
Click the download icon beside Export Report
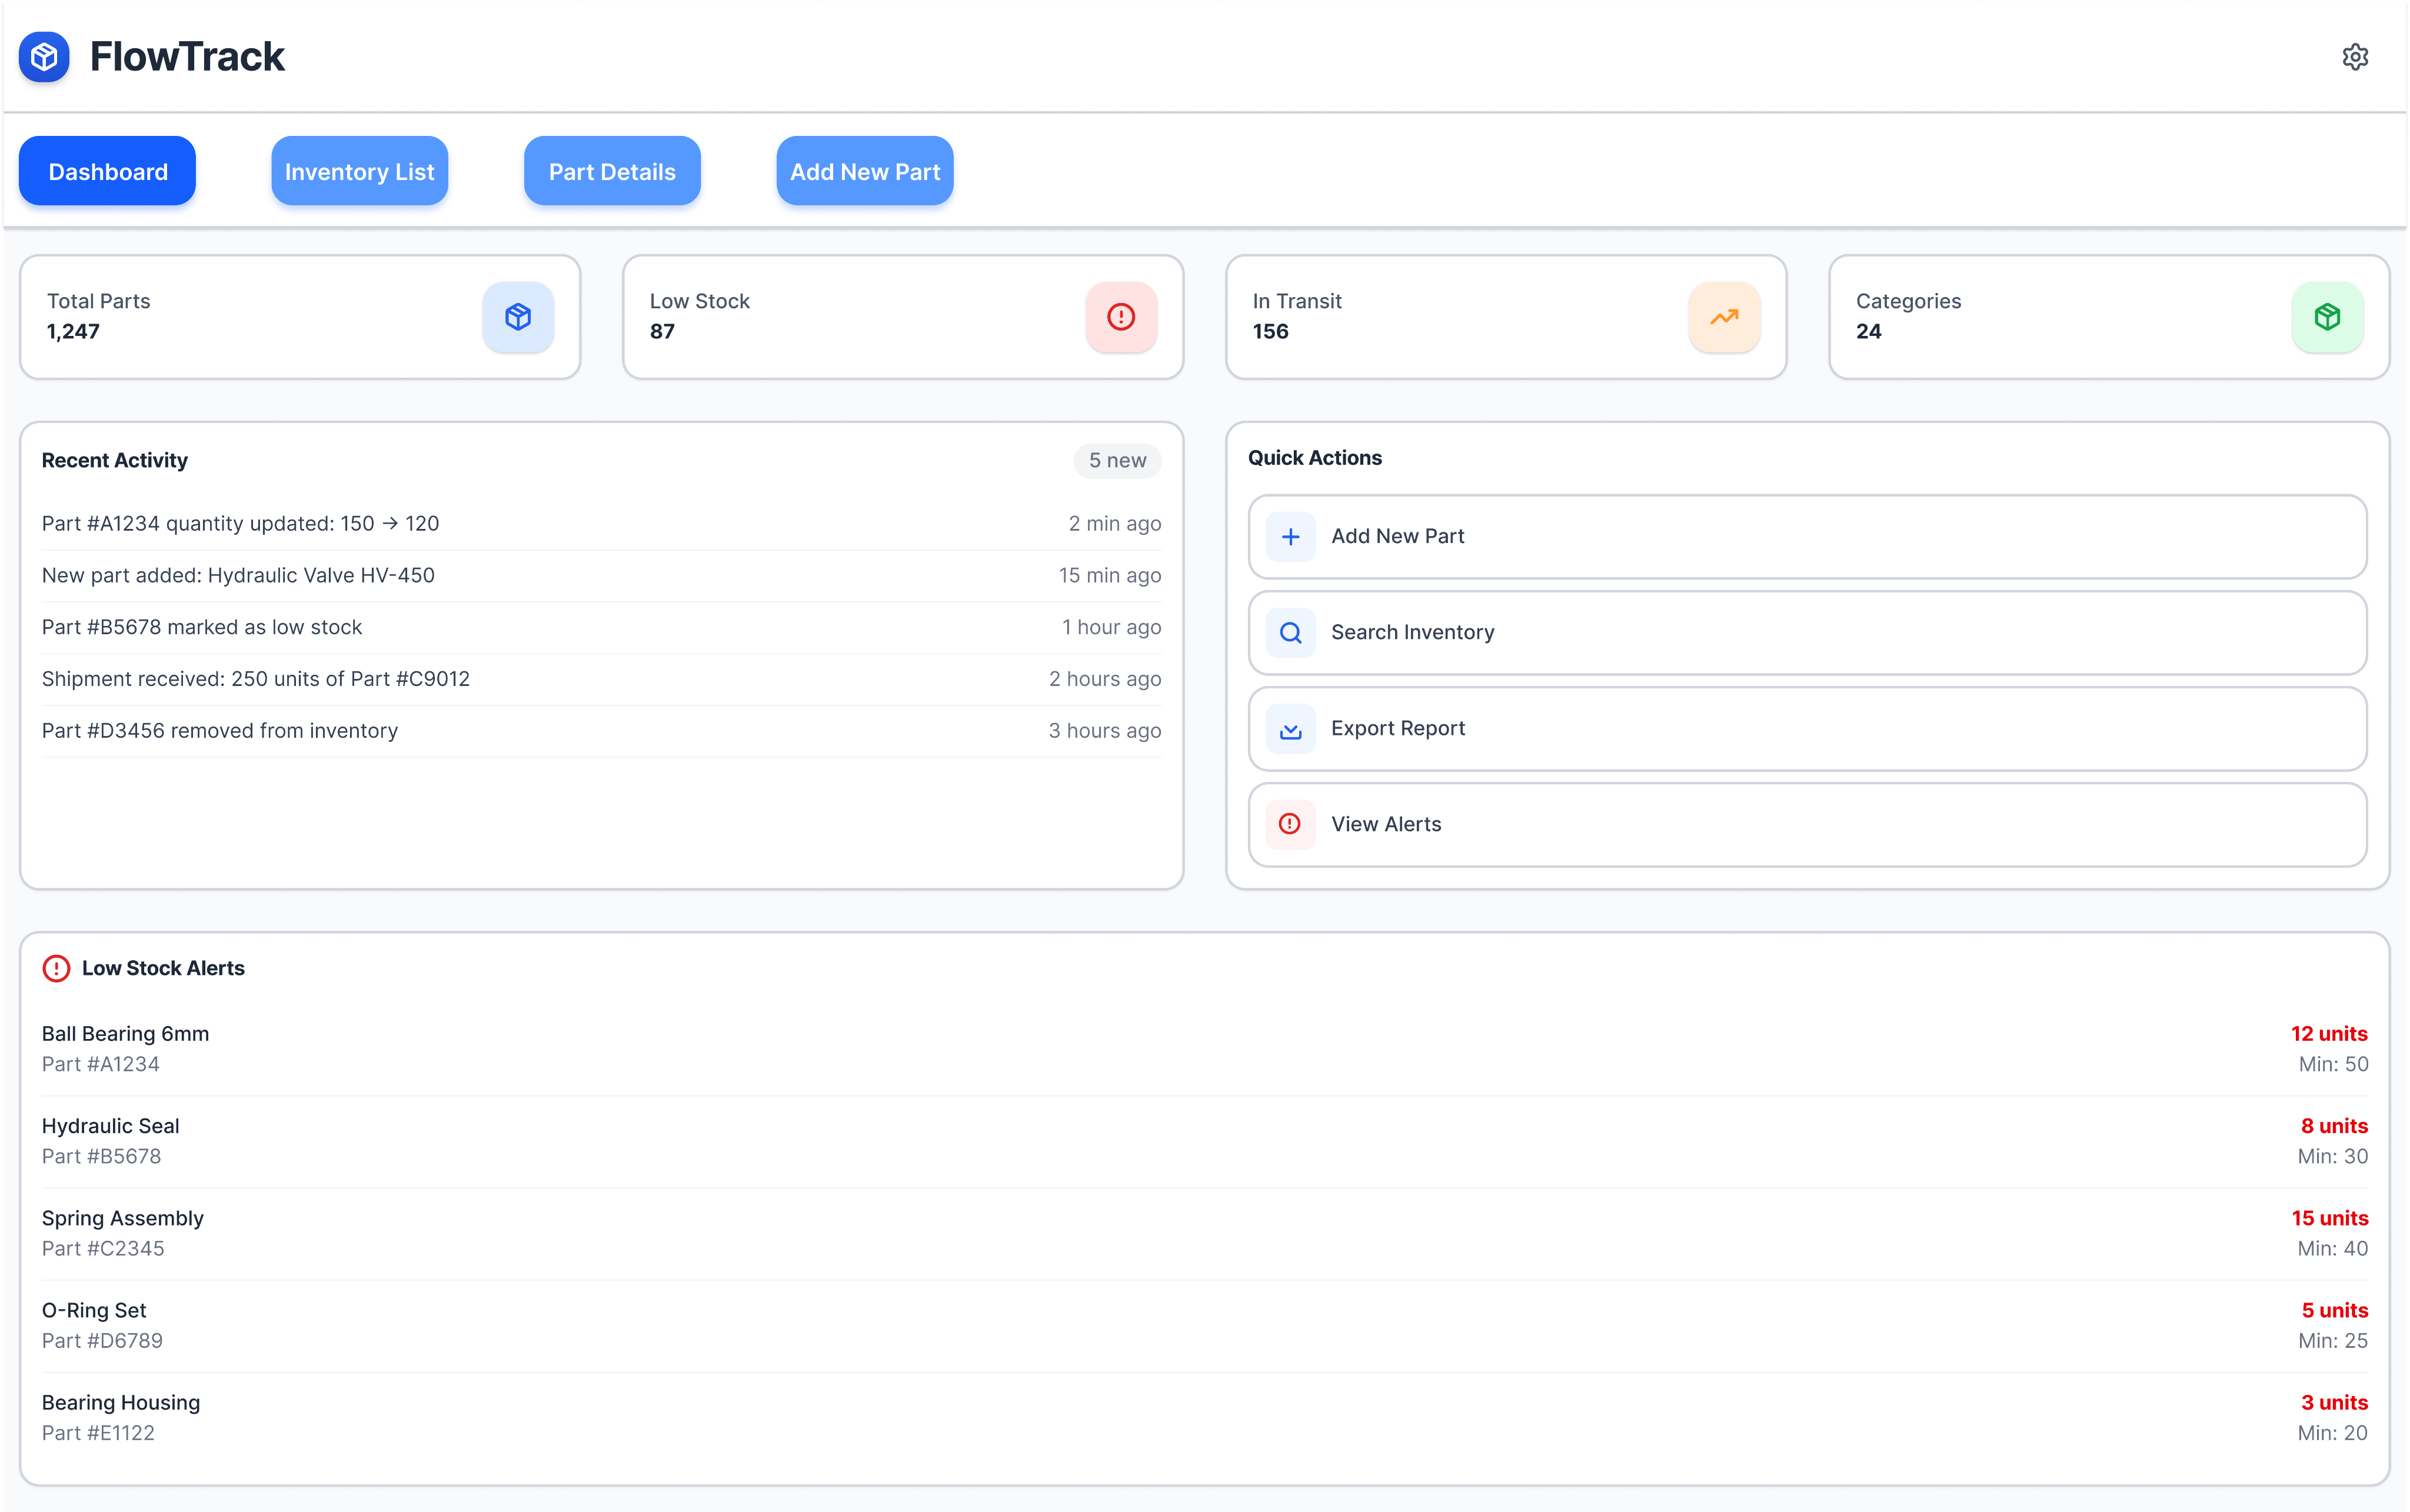(1290, 729)
